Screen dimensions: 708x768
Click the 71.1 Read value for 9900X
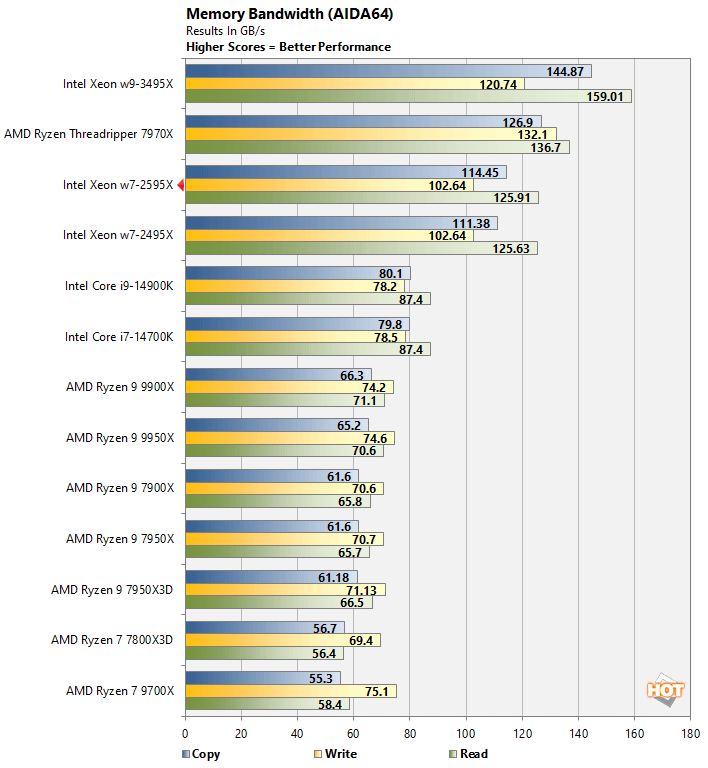pyautogui.click(x=365, y=401)
